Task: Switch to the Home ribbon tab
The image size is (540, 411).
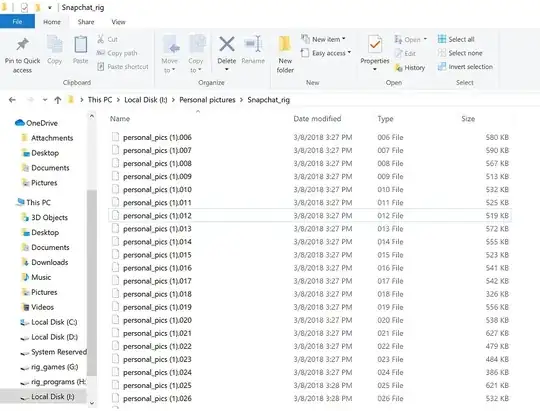Action: point(52,22)
